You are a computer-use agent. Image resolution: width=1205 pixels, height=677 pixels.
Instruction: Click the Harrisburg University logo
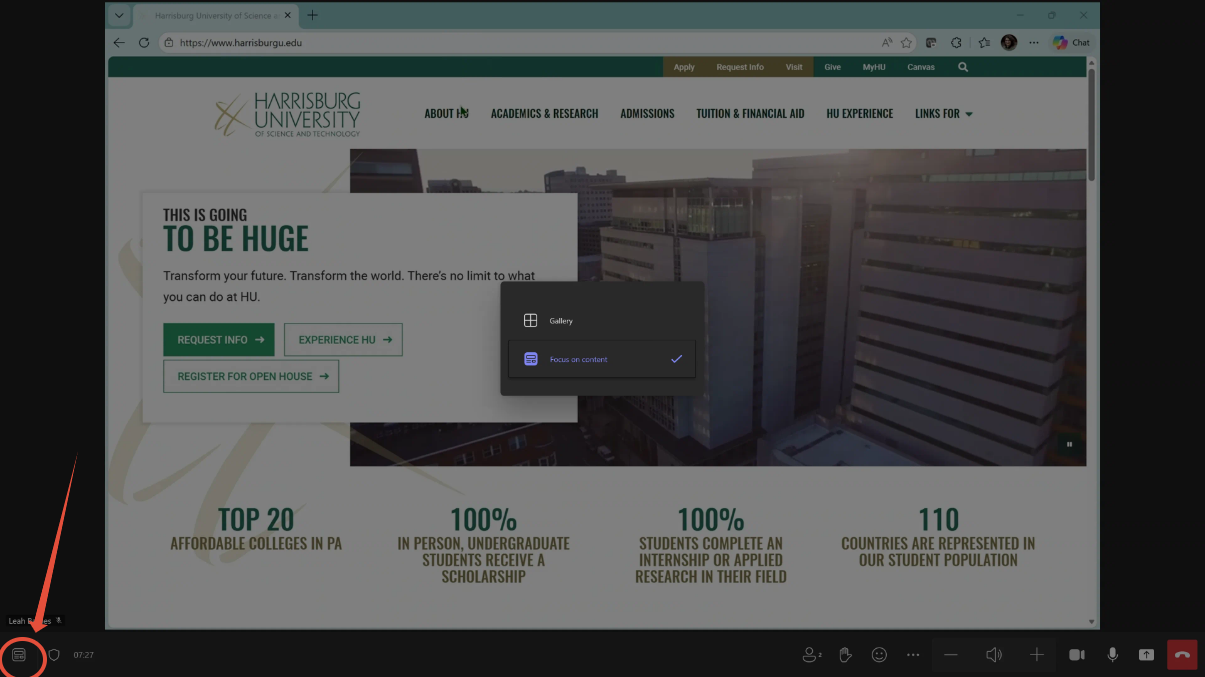coord(288,114)
